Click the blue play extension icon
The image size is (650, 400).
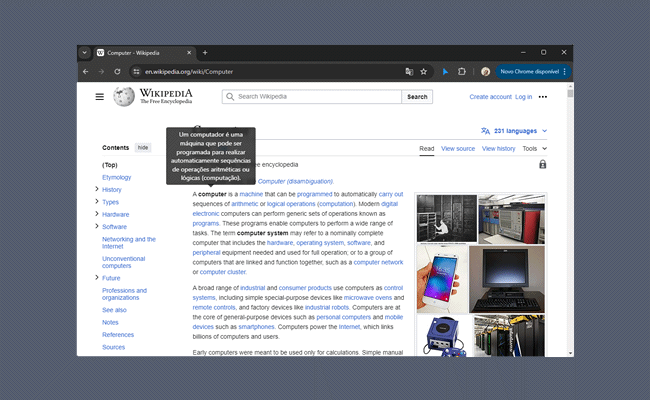[x=445, y=72]
